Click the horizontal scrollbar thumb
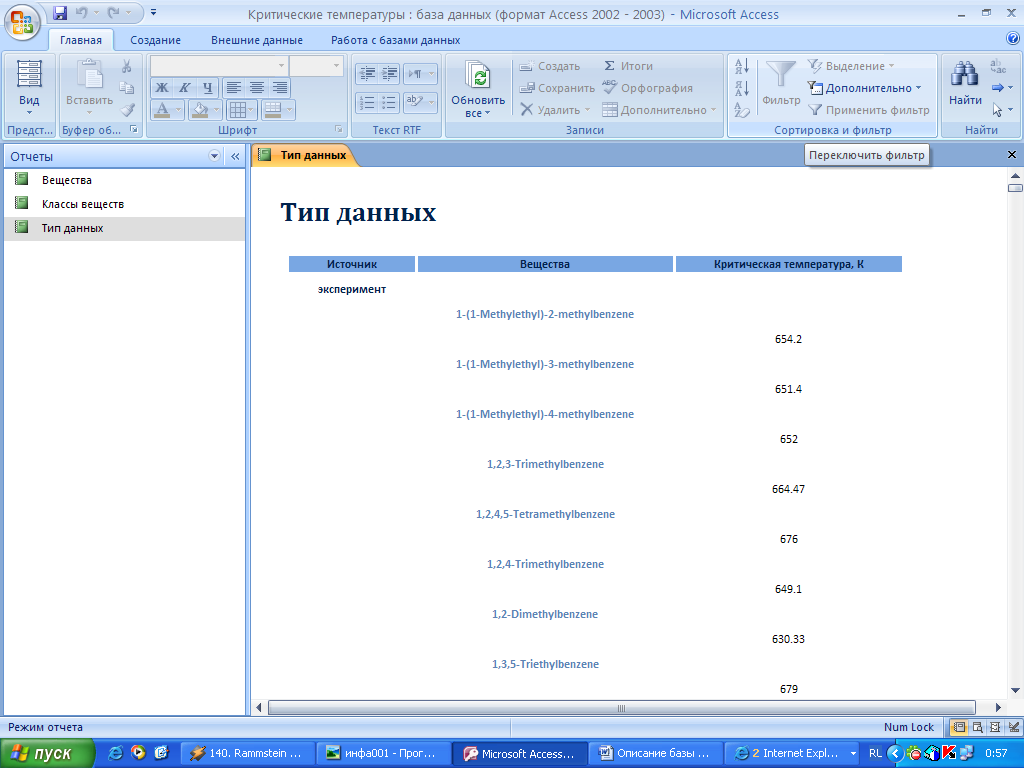The height and width of the screenshot is (768, 1024). pos(621,708)
